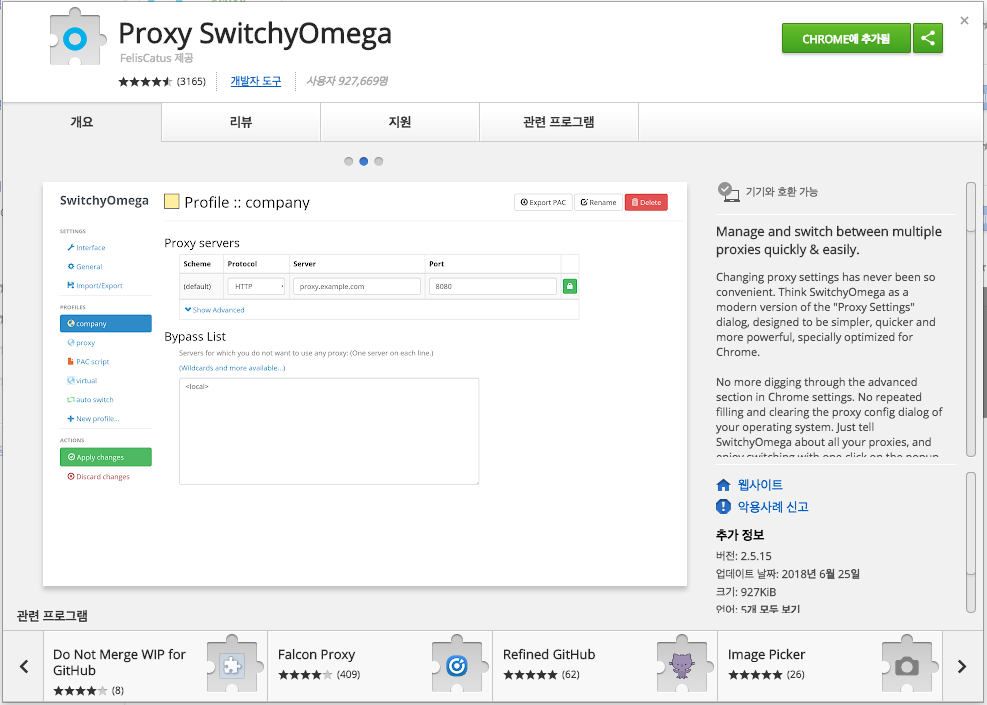
Task: Select the first carousel dot indicator
Action: pos(348,161)
